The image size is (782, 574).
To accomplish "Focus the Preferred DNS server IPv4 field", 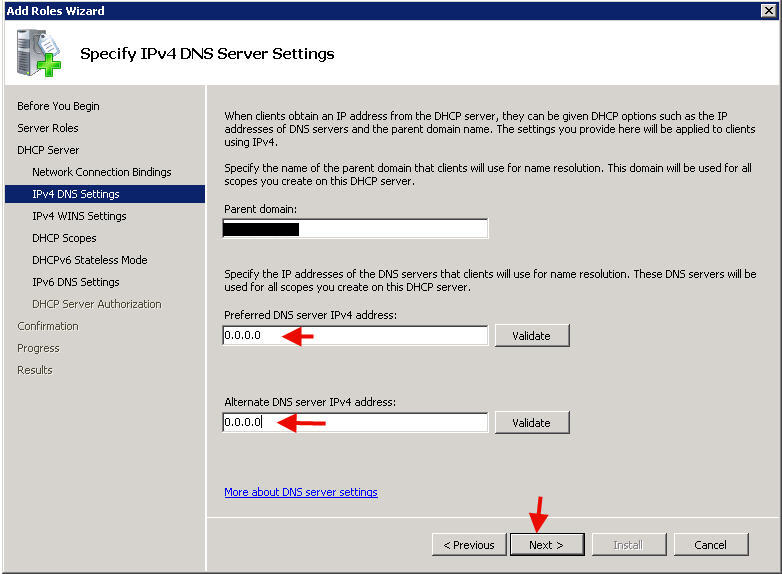I will pyautogui.click(x=355, y=336).
